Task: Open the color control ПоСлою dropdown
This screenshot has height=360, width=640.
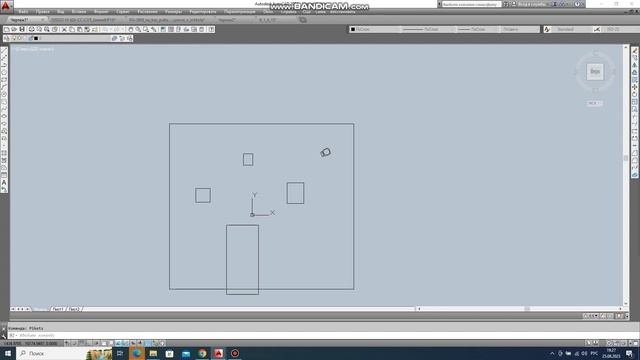Action: 374,29
